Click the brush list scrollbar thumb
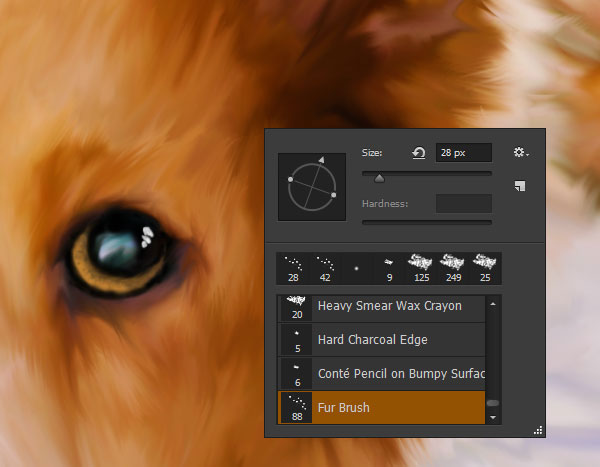This screenshot has width=600, height=467. (493, 403)
